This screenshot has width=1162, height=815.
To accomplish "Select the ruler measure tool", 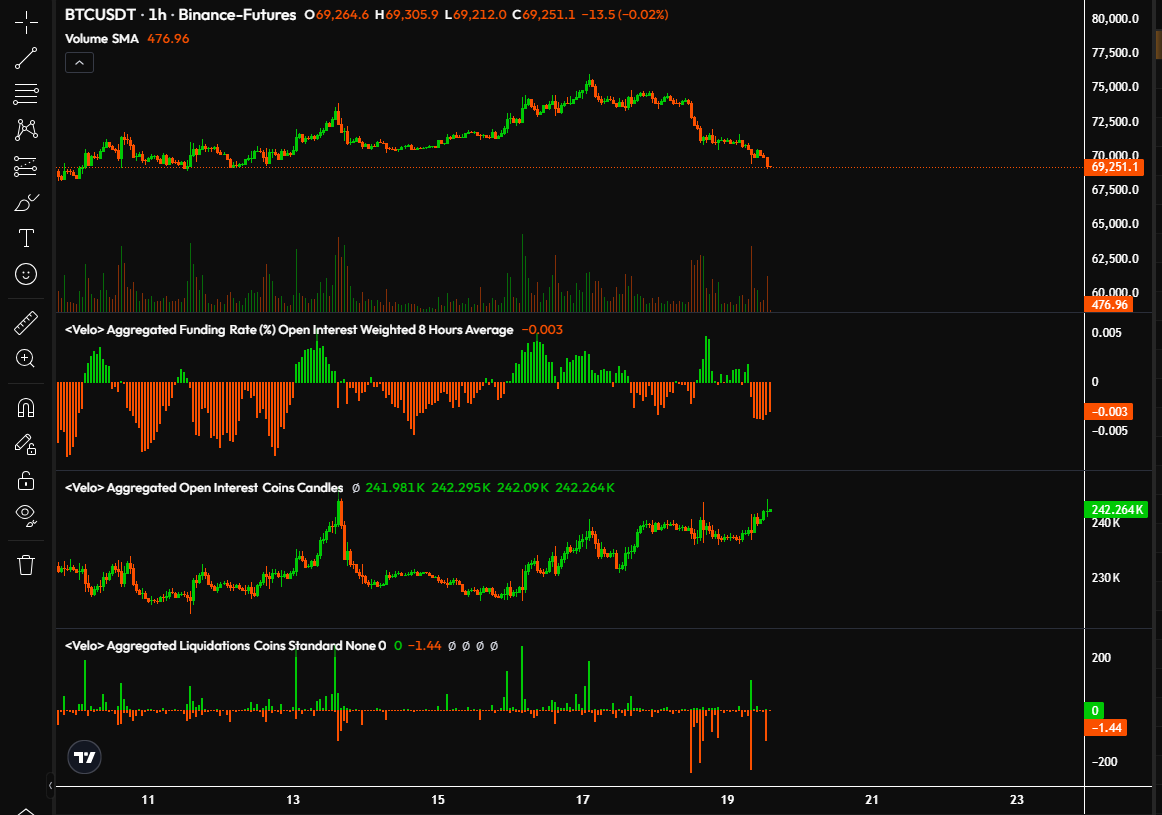I will tap(26, 323).
